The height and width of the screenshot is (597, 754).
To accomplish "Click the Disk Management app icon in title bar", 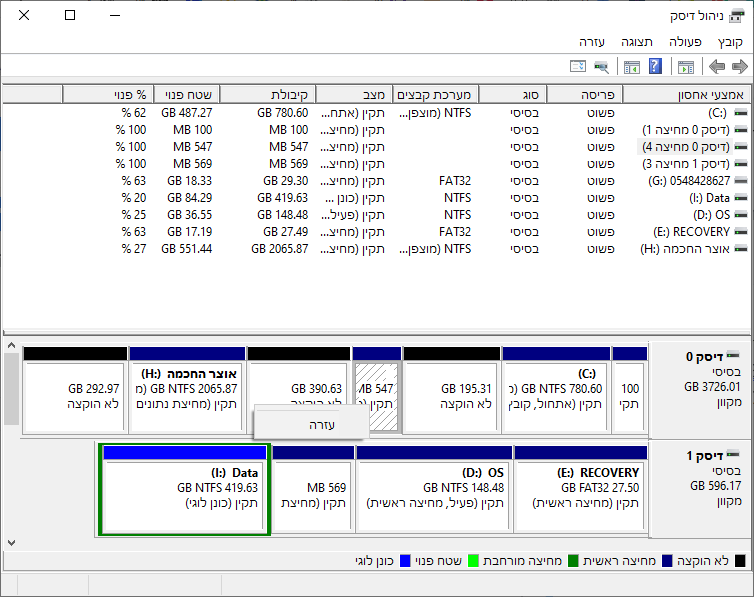I will pos(736,16).
